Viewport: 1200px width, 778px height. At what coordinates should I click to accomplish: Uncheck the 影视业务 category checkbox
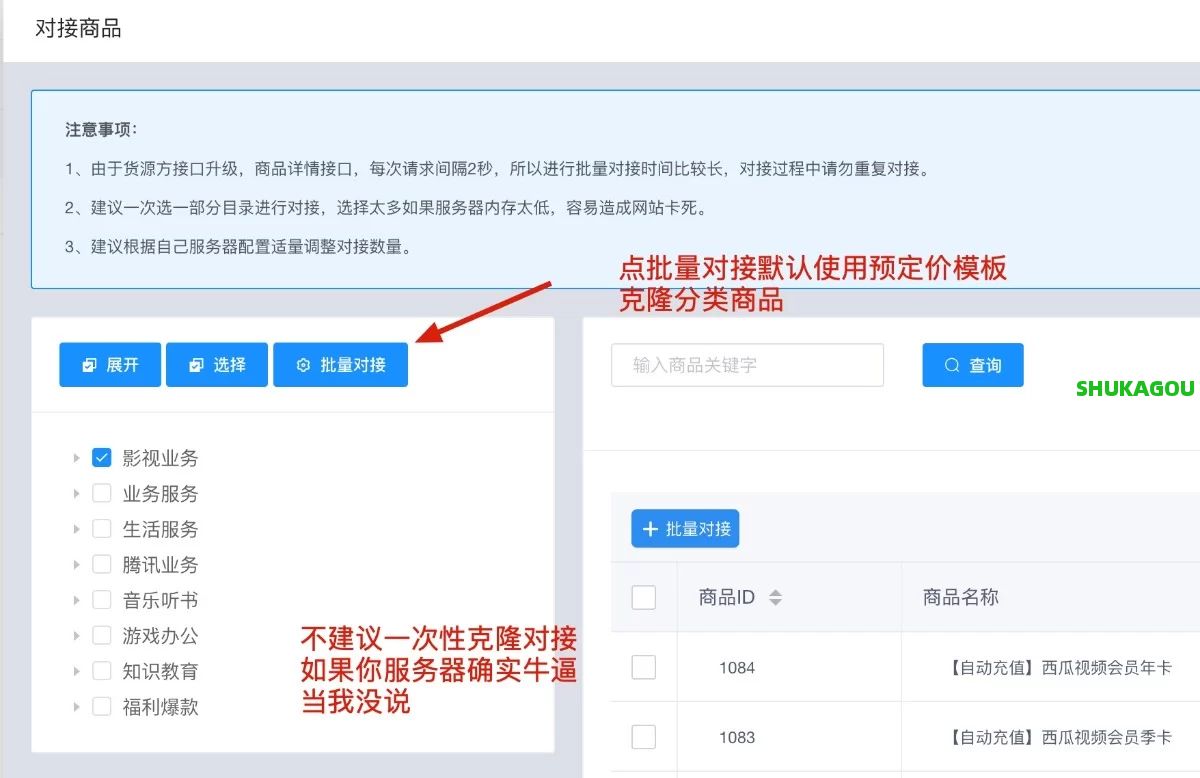[x=101, y=457]
